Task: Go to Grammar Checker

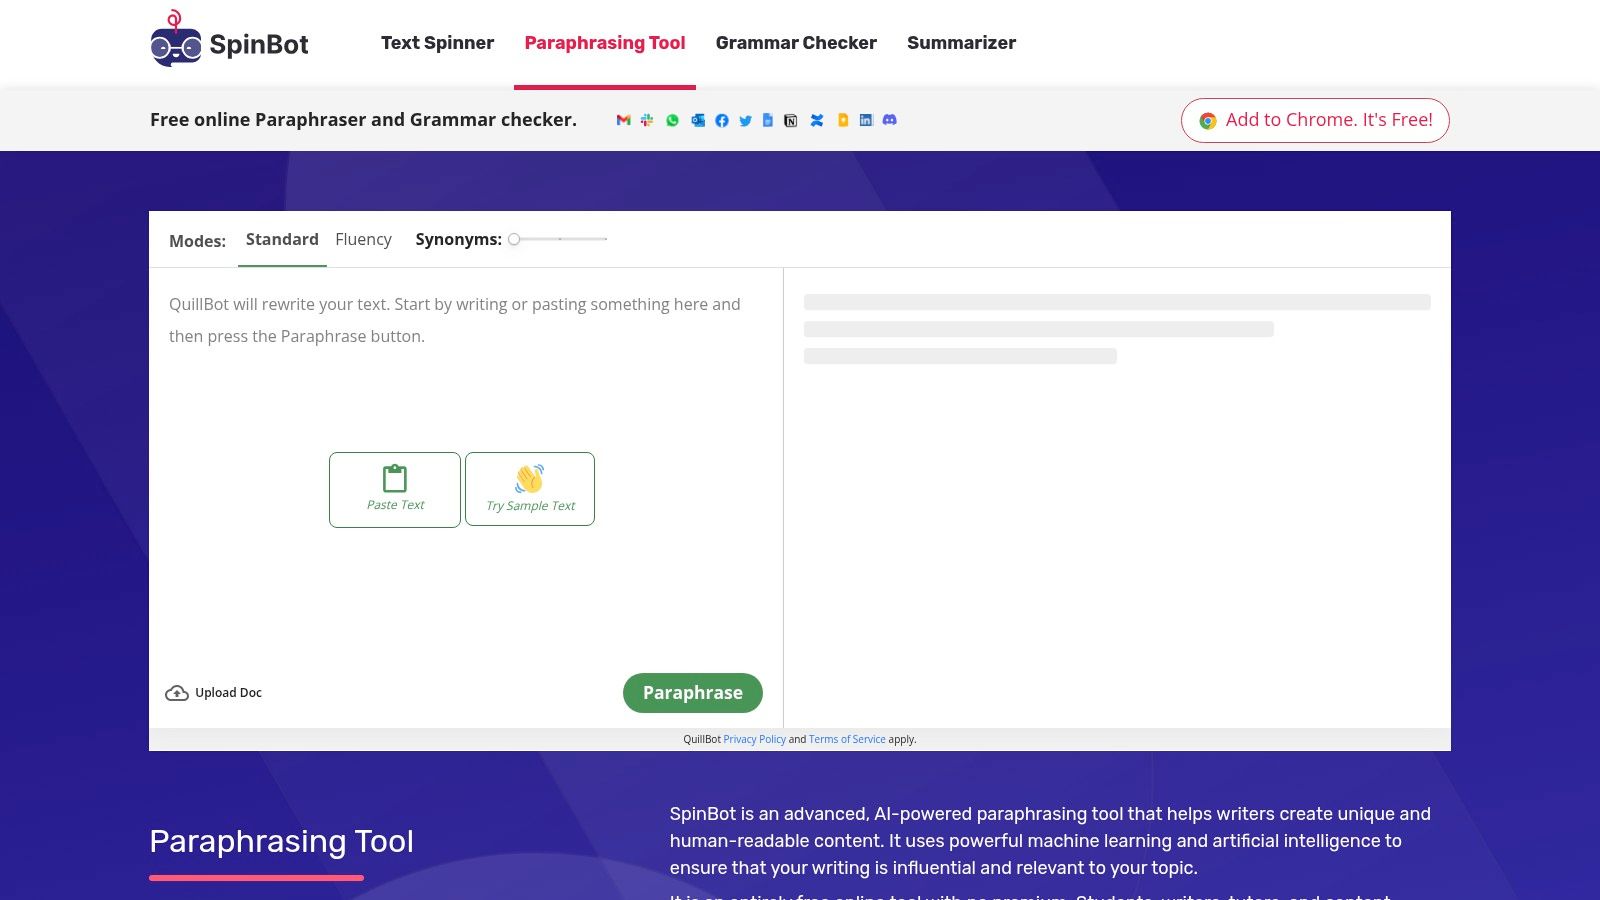Action: [796, 43]
